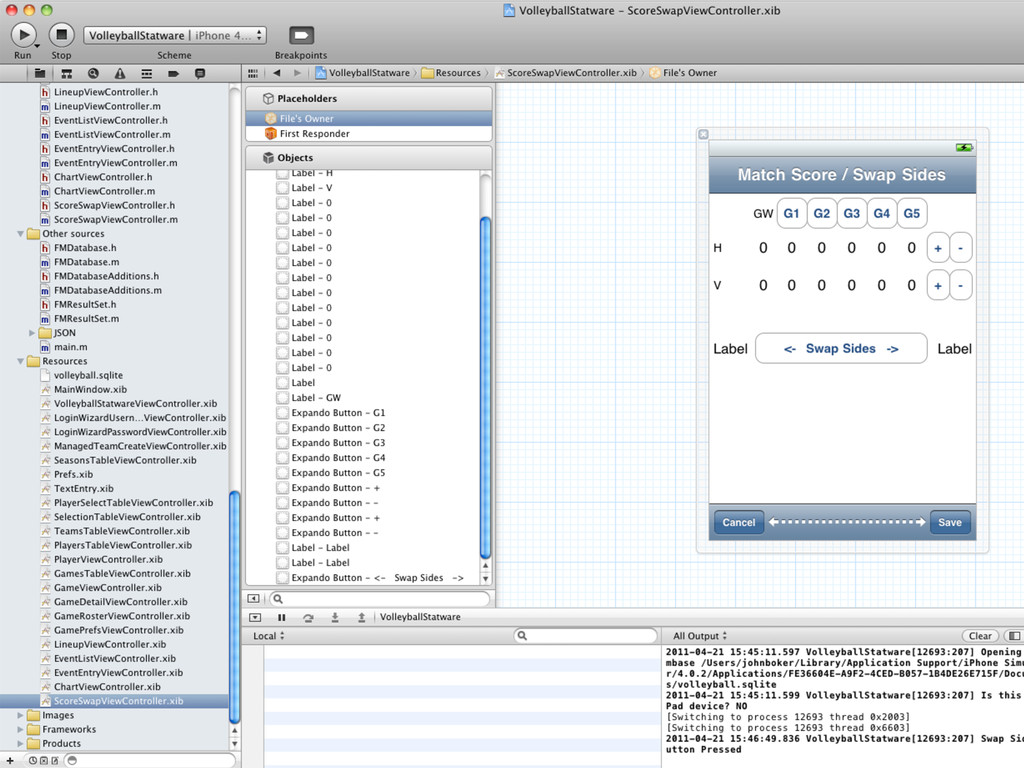Click the Step Into debug icon
1024x768 pixels.
335,617
